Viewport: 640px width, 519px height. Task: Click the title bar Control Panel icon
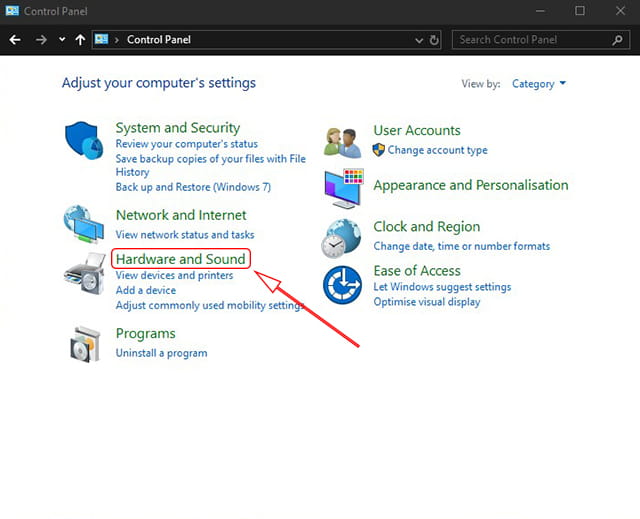coord(12,11)
